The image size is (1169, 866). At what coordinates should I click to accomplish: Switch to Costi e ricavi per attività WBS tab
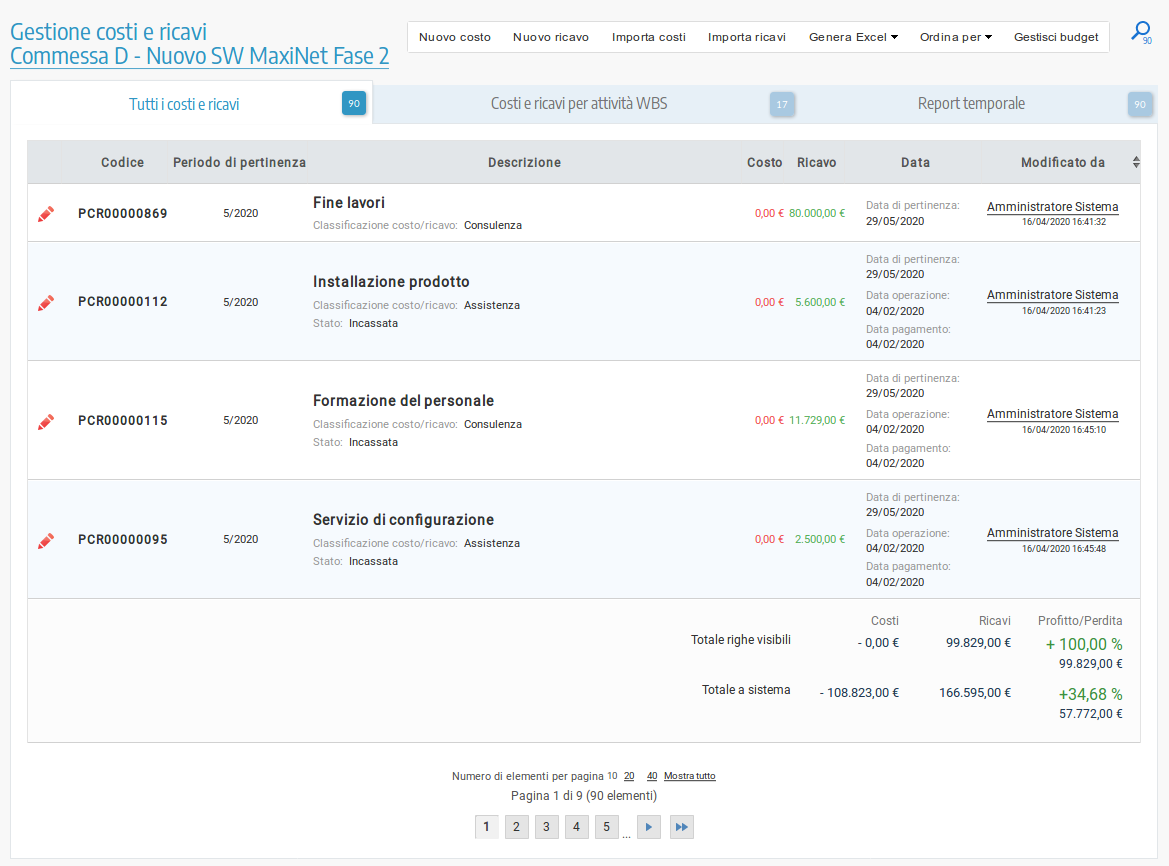point(579,104)
